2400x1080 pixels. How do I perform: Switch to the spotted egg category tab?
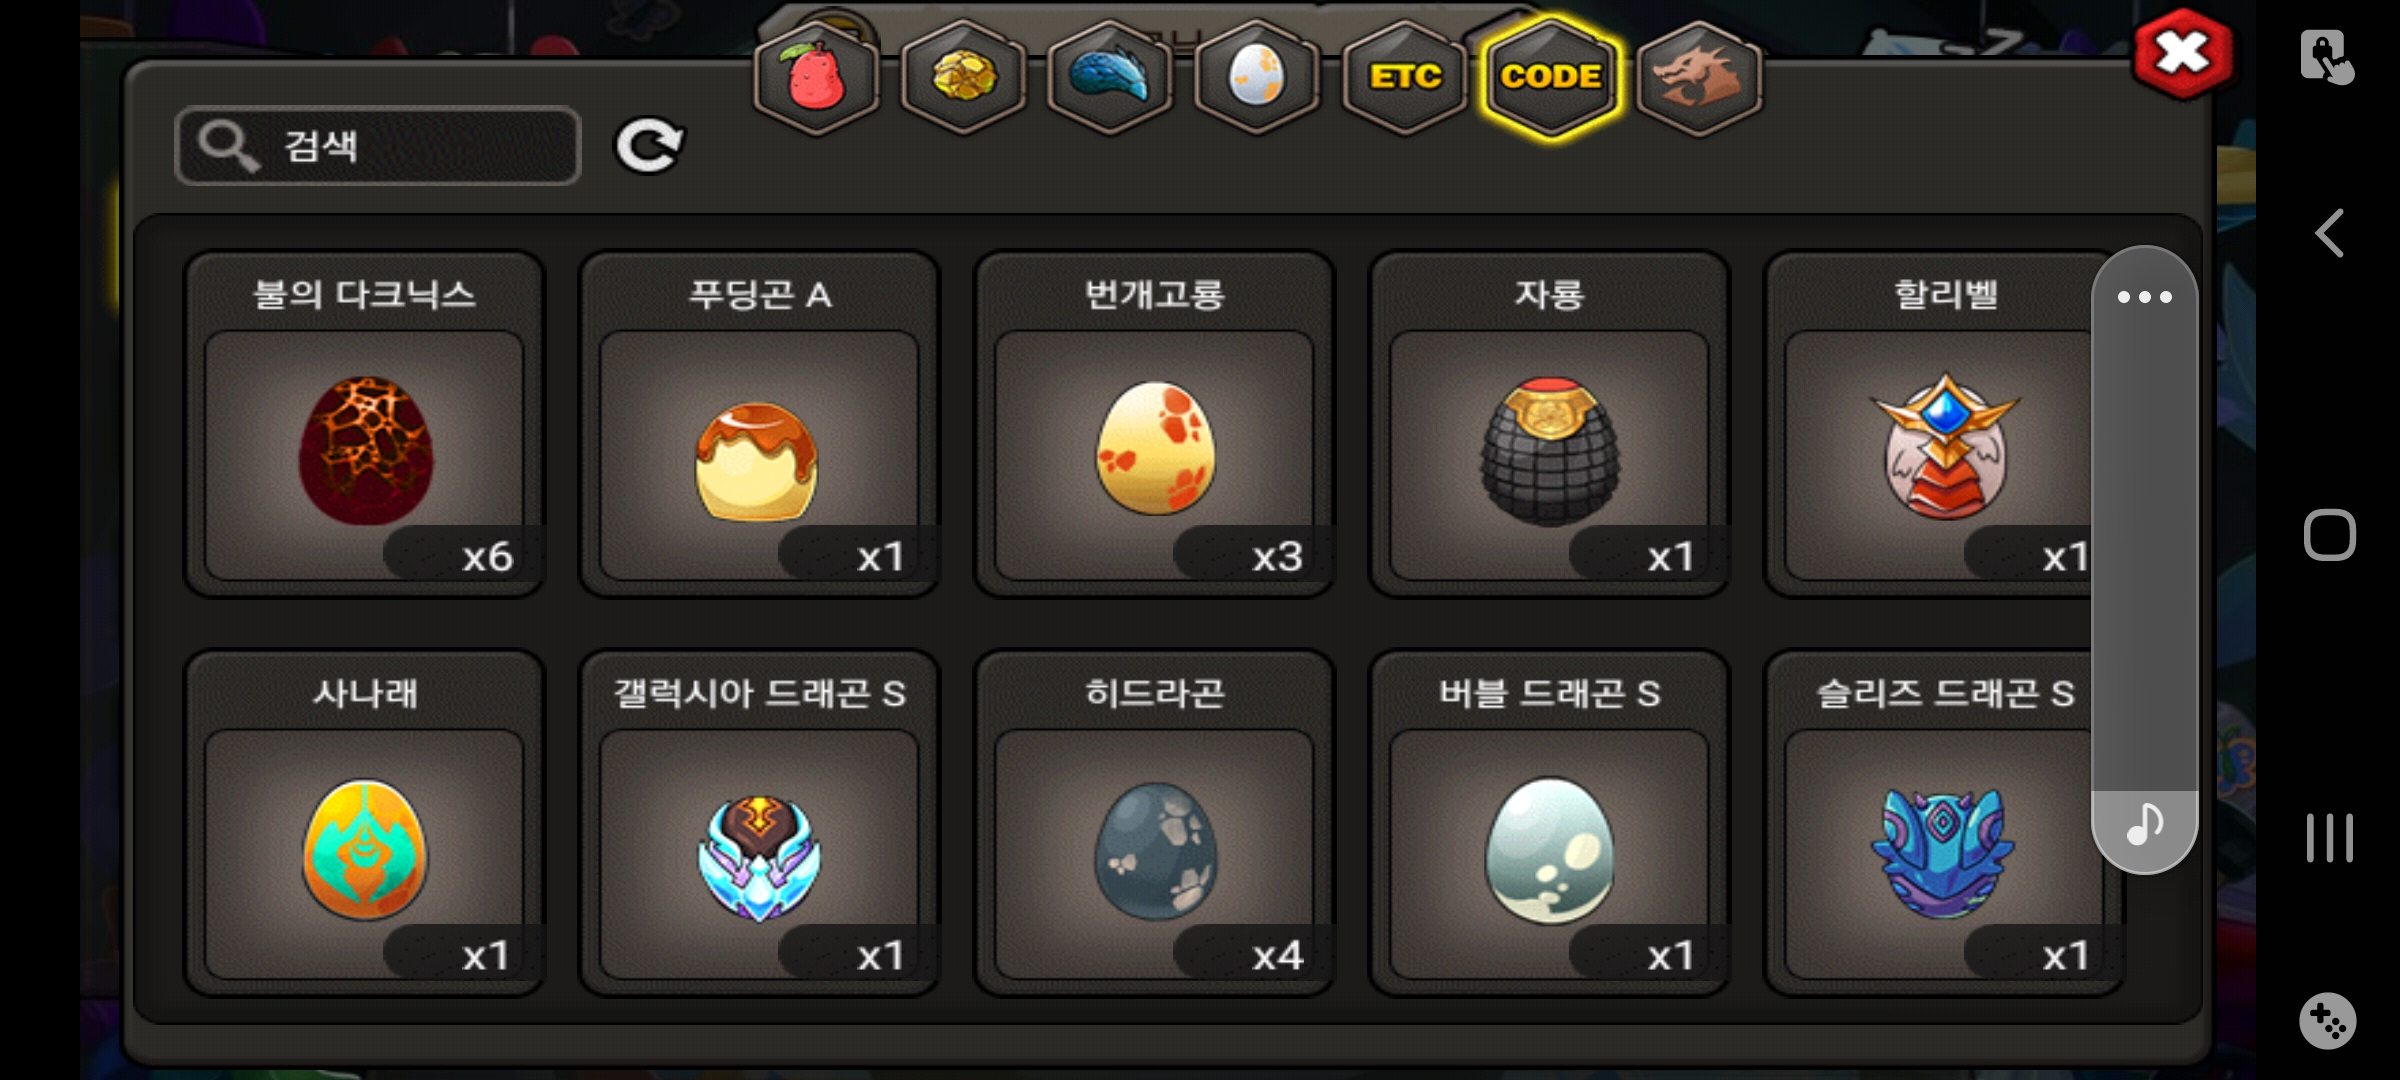click(1256, 77)
